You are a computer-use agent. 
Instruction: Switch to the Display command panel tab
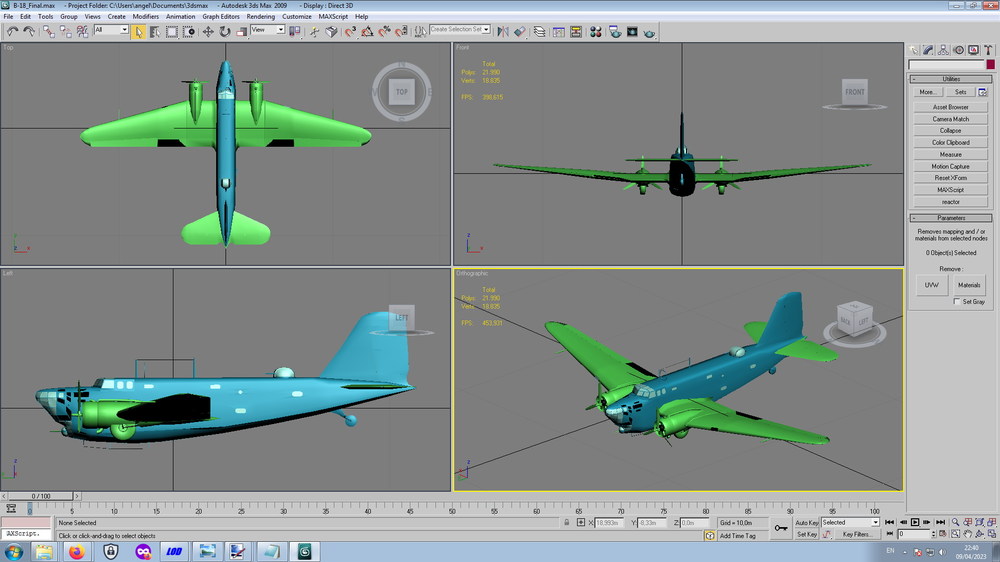coord(973,50)
